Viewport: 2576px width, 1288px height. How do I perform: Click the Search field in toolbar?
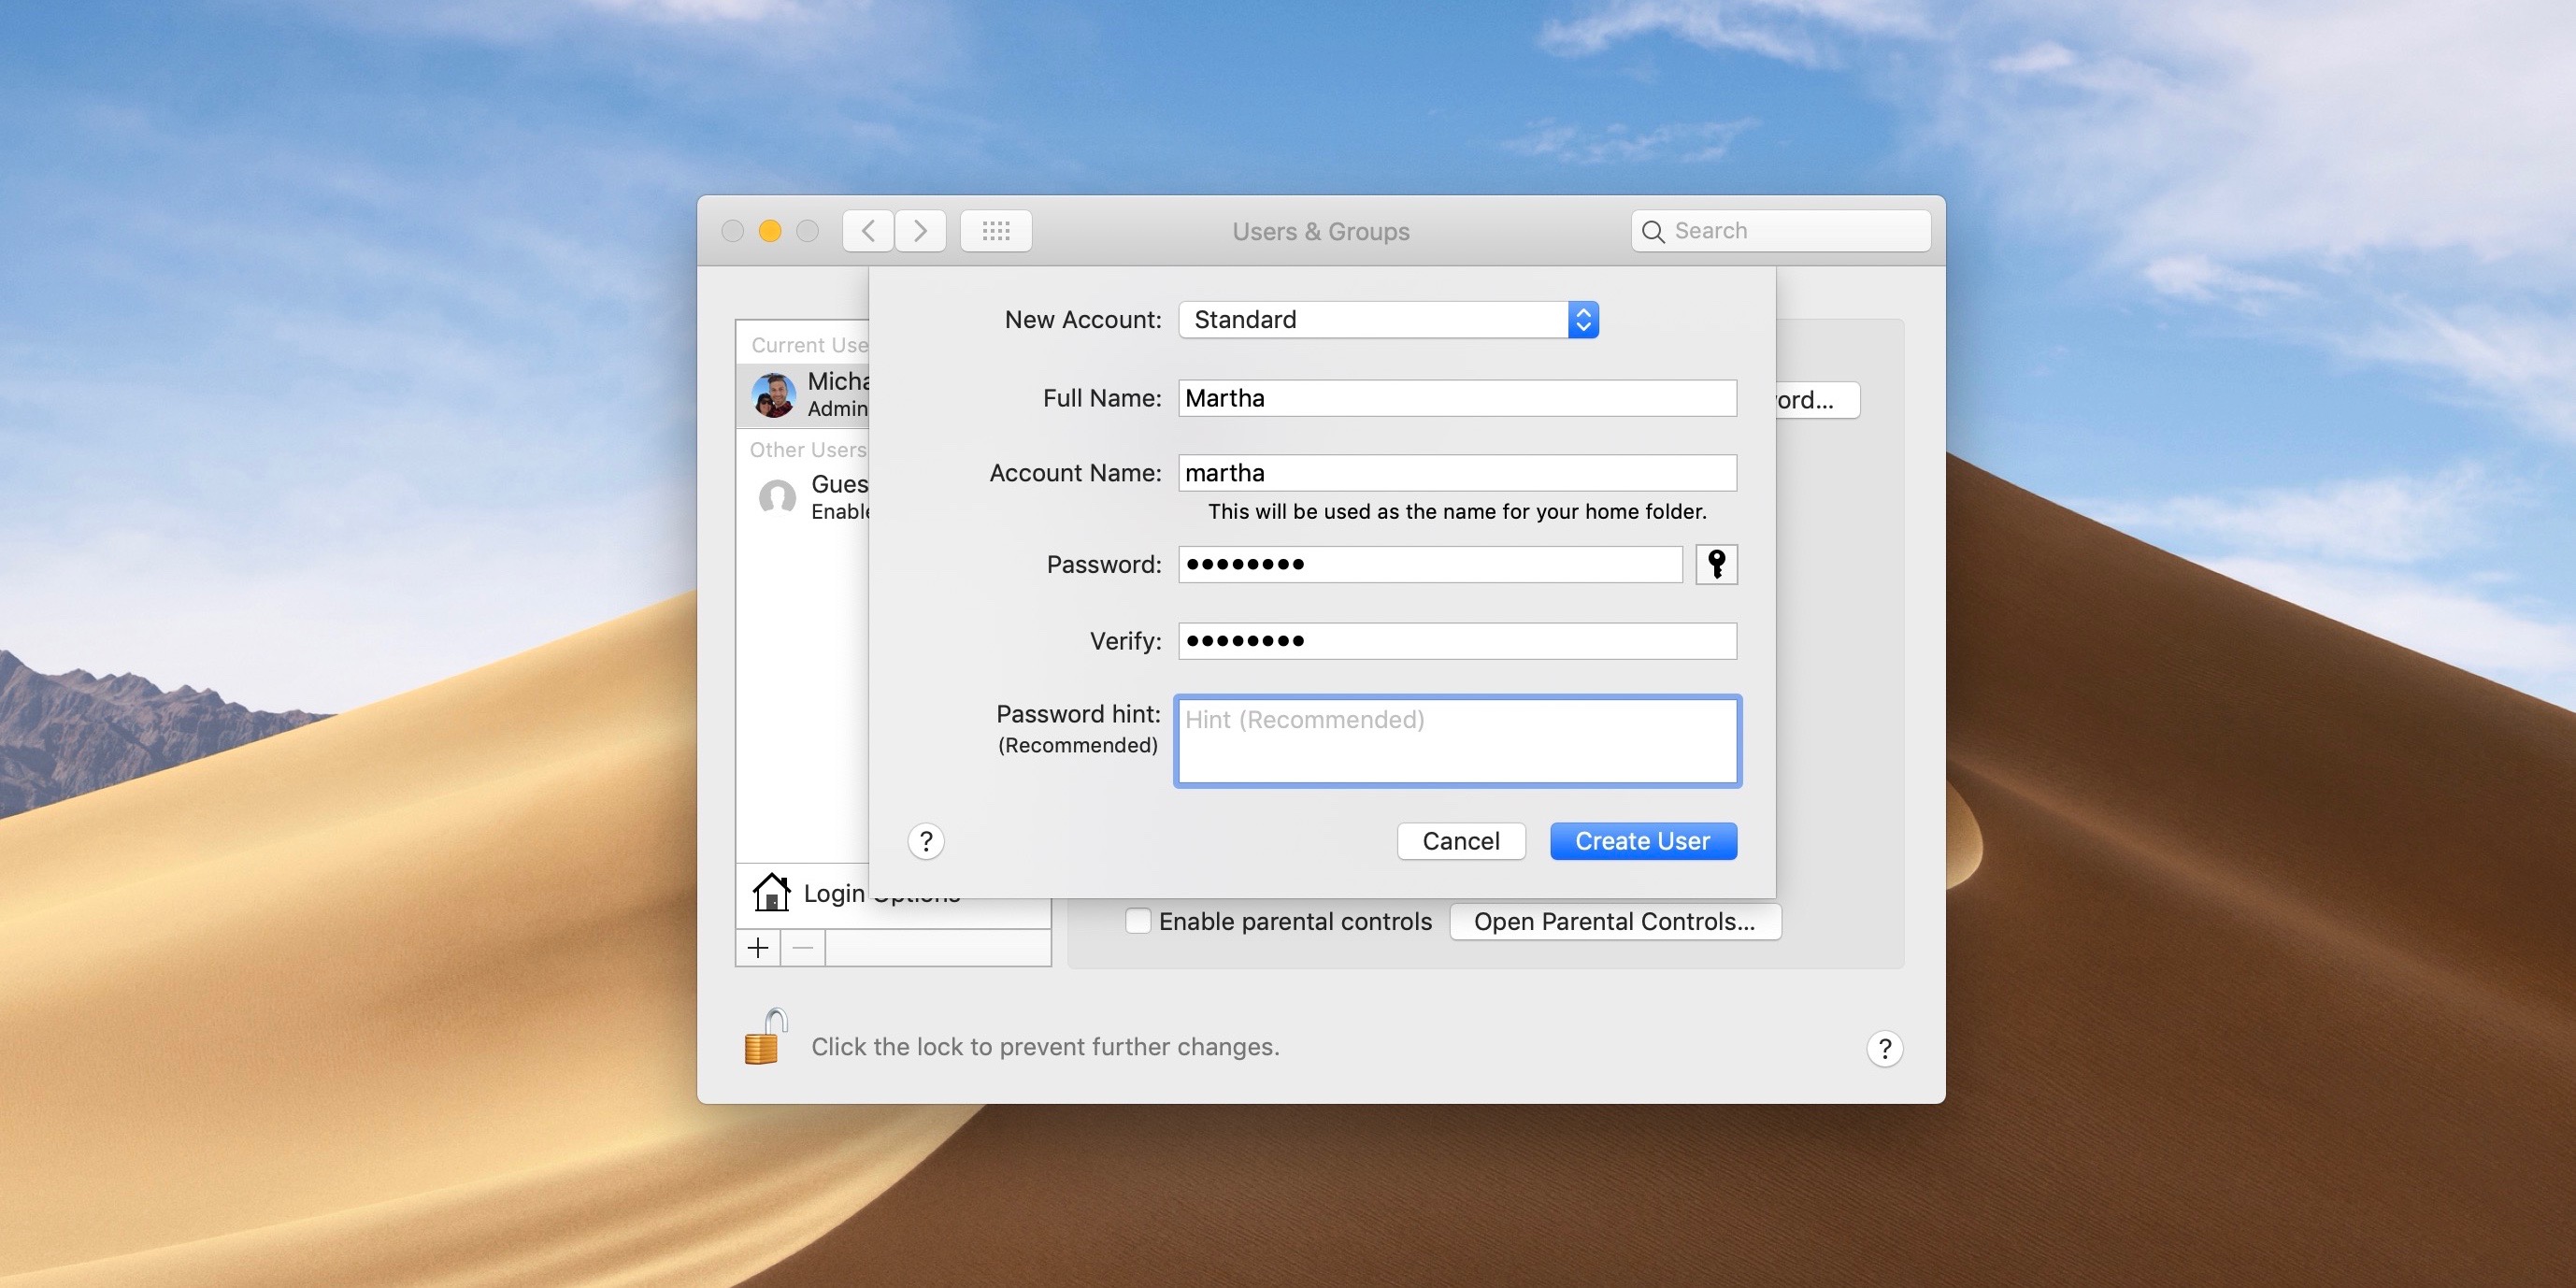pyautogui.click(x=1780, y=231)
